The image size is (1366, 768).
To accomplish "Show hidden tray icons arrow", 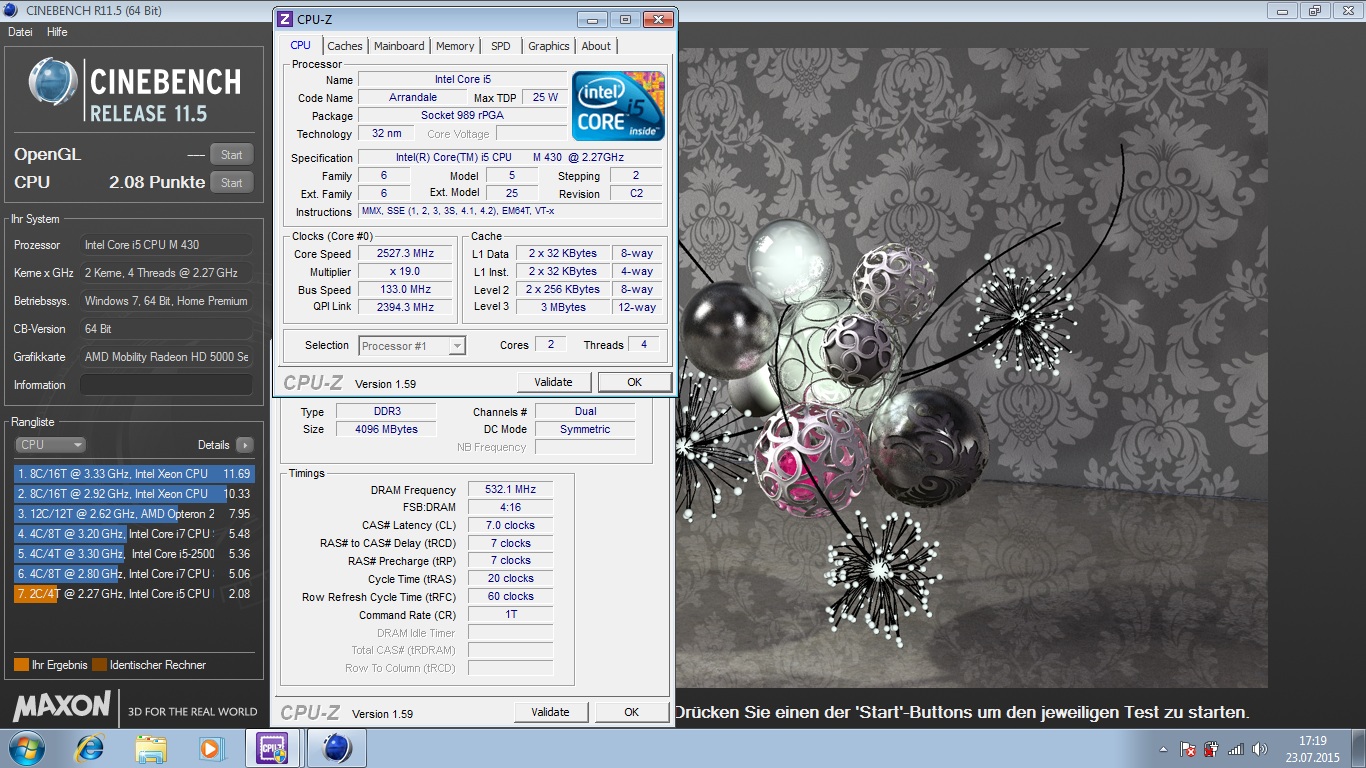I will click(x=1163, y=748).
